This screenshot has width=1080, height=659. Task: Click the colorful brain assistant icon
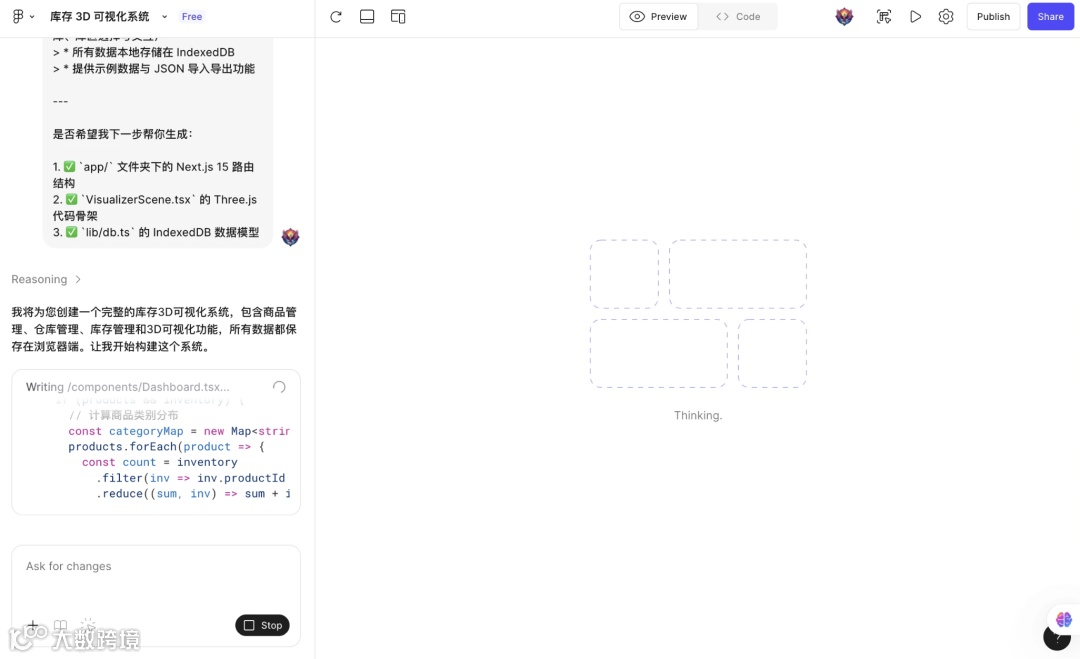[x=1063, y=619]
